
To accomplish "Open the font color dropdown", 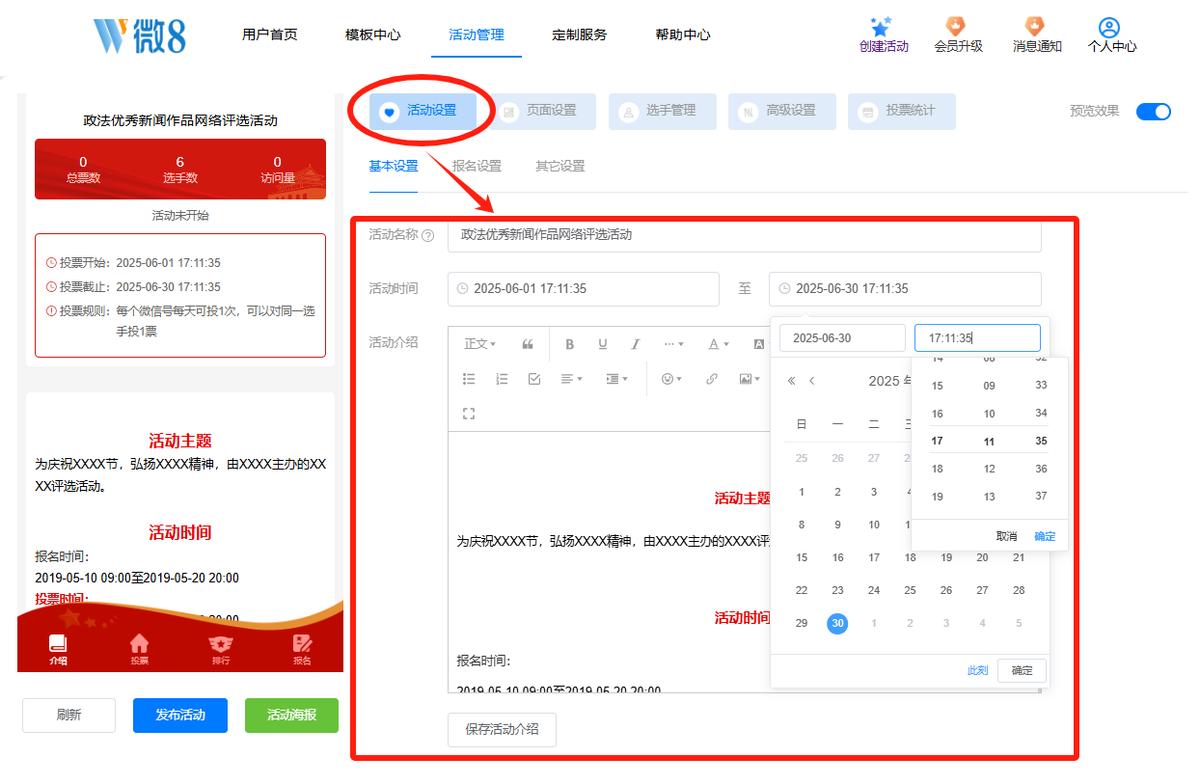I will (x=718, y=344).
